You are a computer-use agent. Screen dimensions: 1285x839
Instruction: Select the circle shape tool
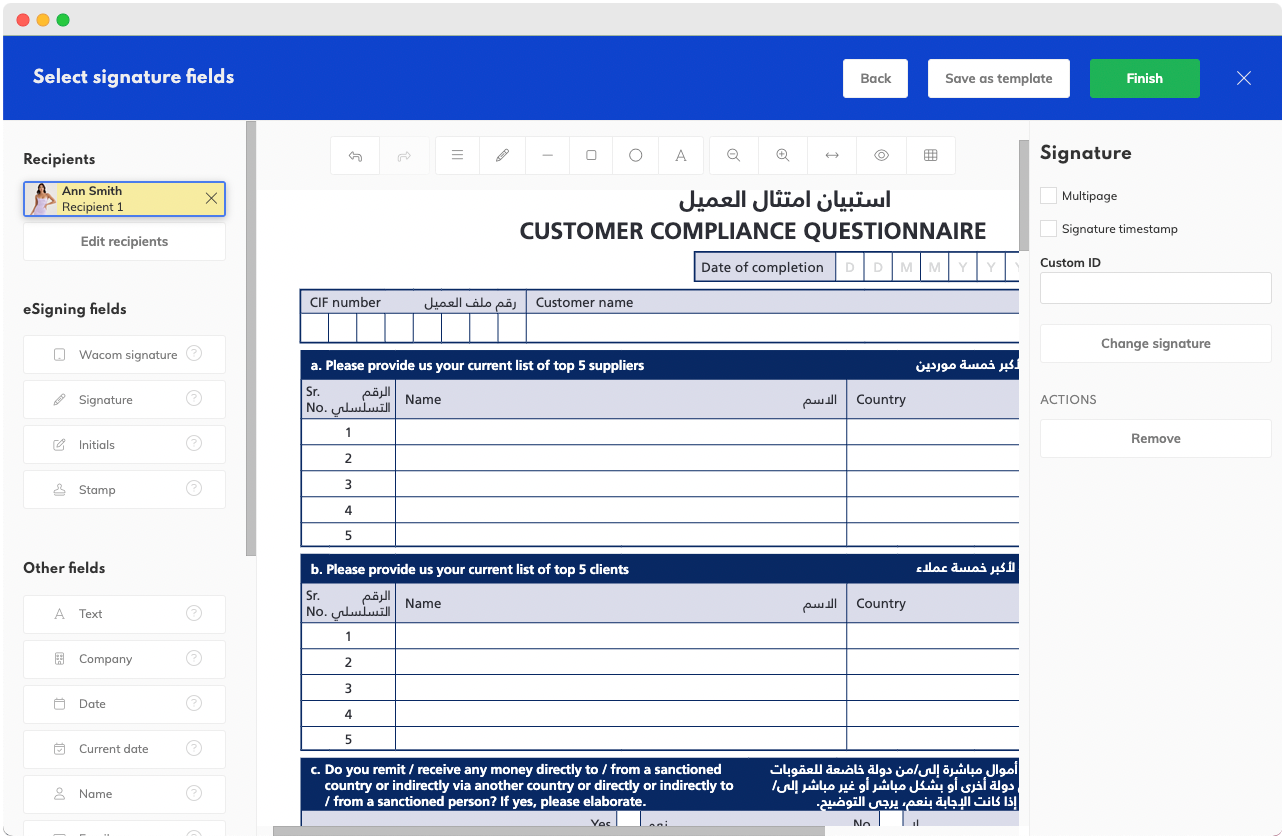[635, 156]
